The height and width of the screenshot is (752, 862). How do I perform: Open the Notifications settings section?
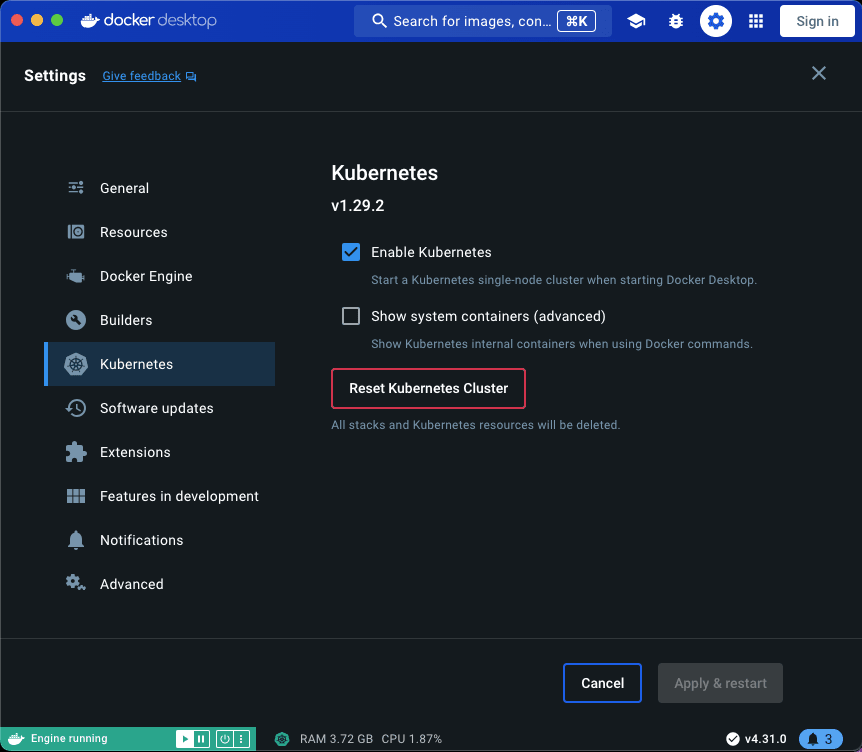point(159,540)
